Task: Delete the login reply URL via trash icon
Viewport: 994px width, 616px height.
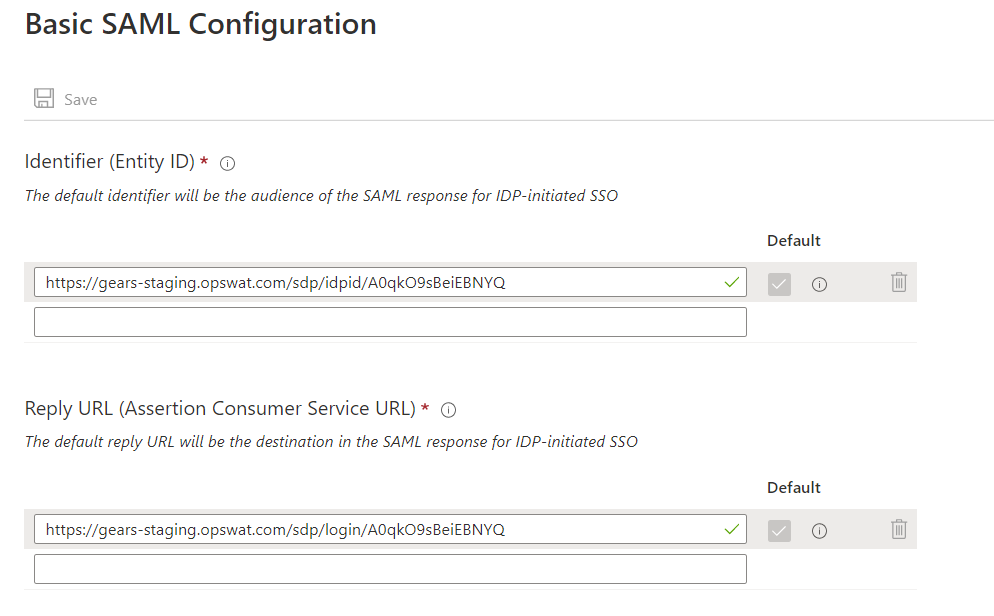Action: click(x=898, y=529)
